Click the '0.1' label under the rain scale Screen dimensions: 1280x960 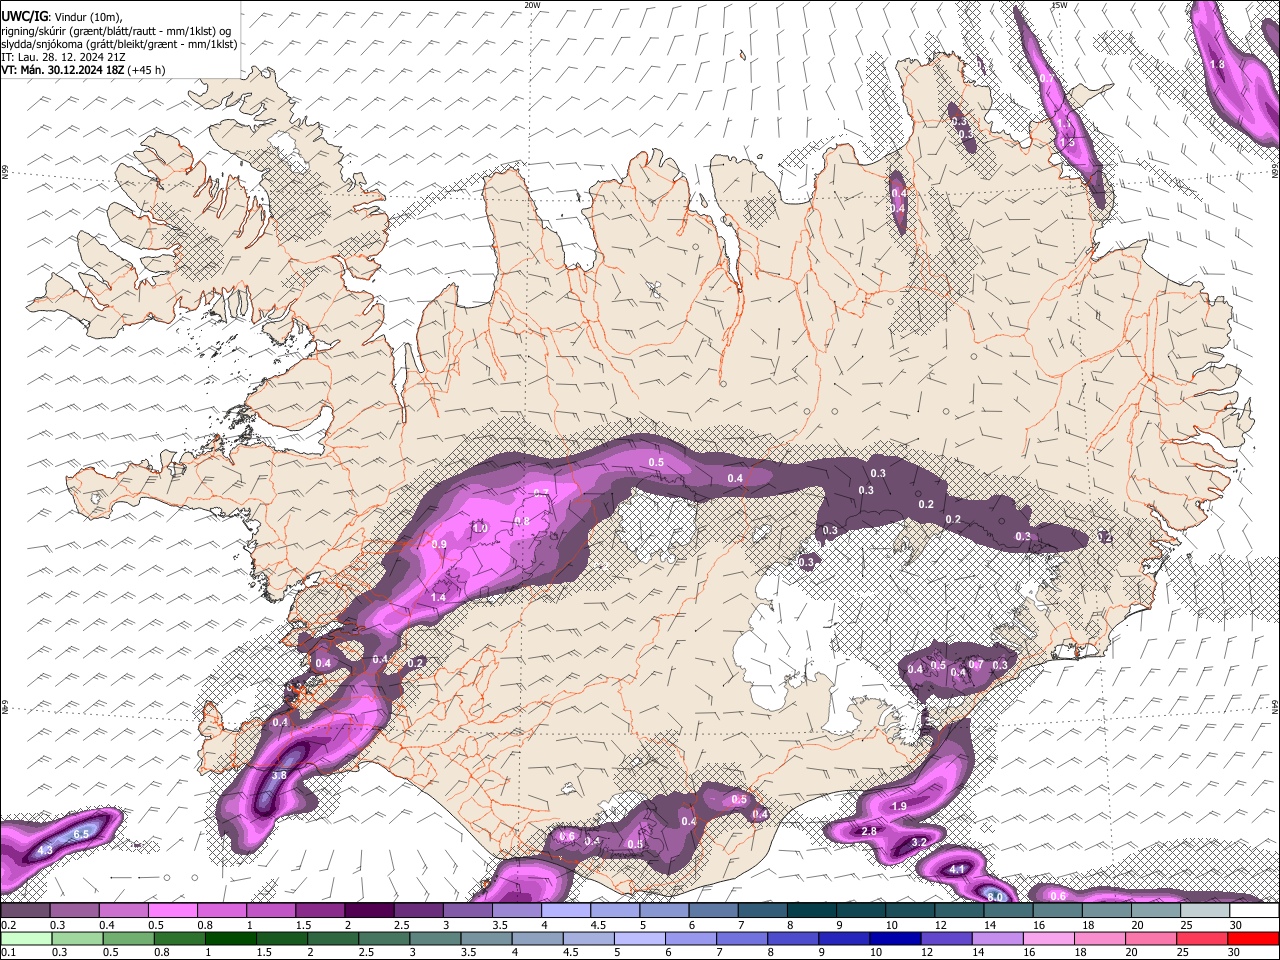7,952
